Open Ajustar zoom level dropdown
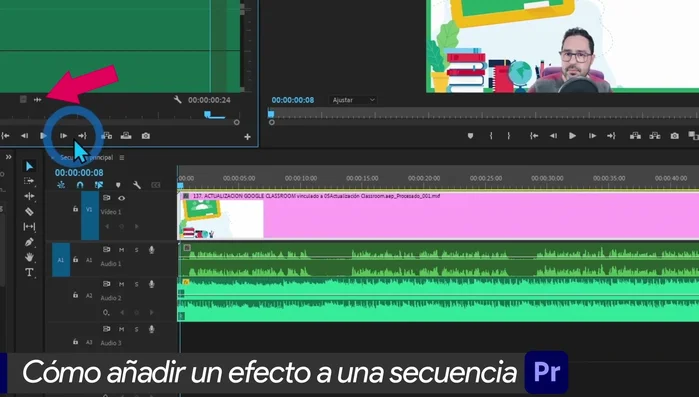Screen dimensions: 699x397 tap(353, 100)
